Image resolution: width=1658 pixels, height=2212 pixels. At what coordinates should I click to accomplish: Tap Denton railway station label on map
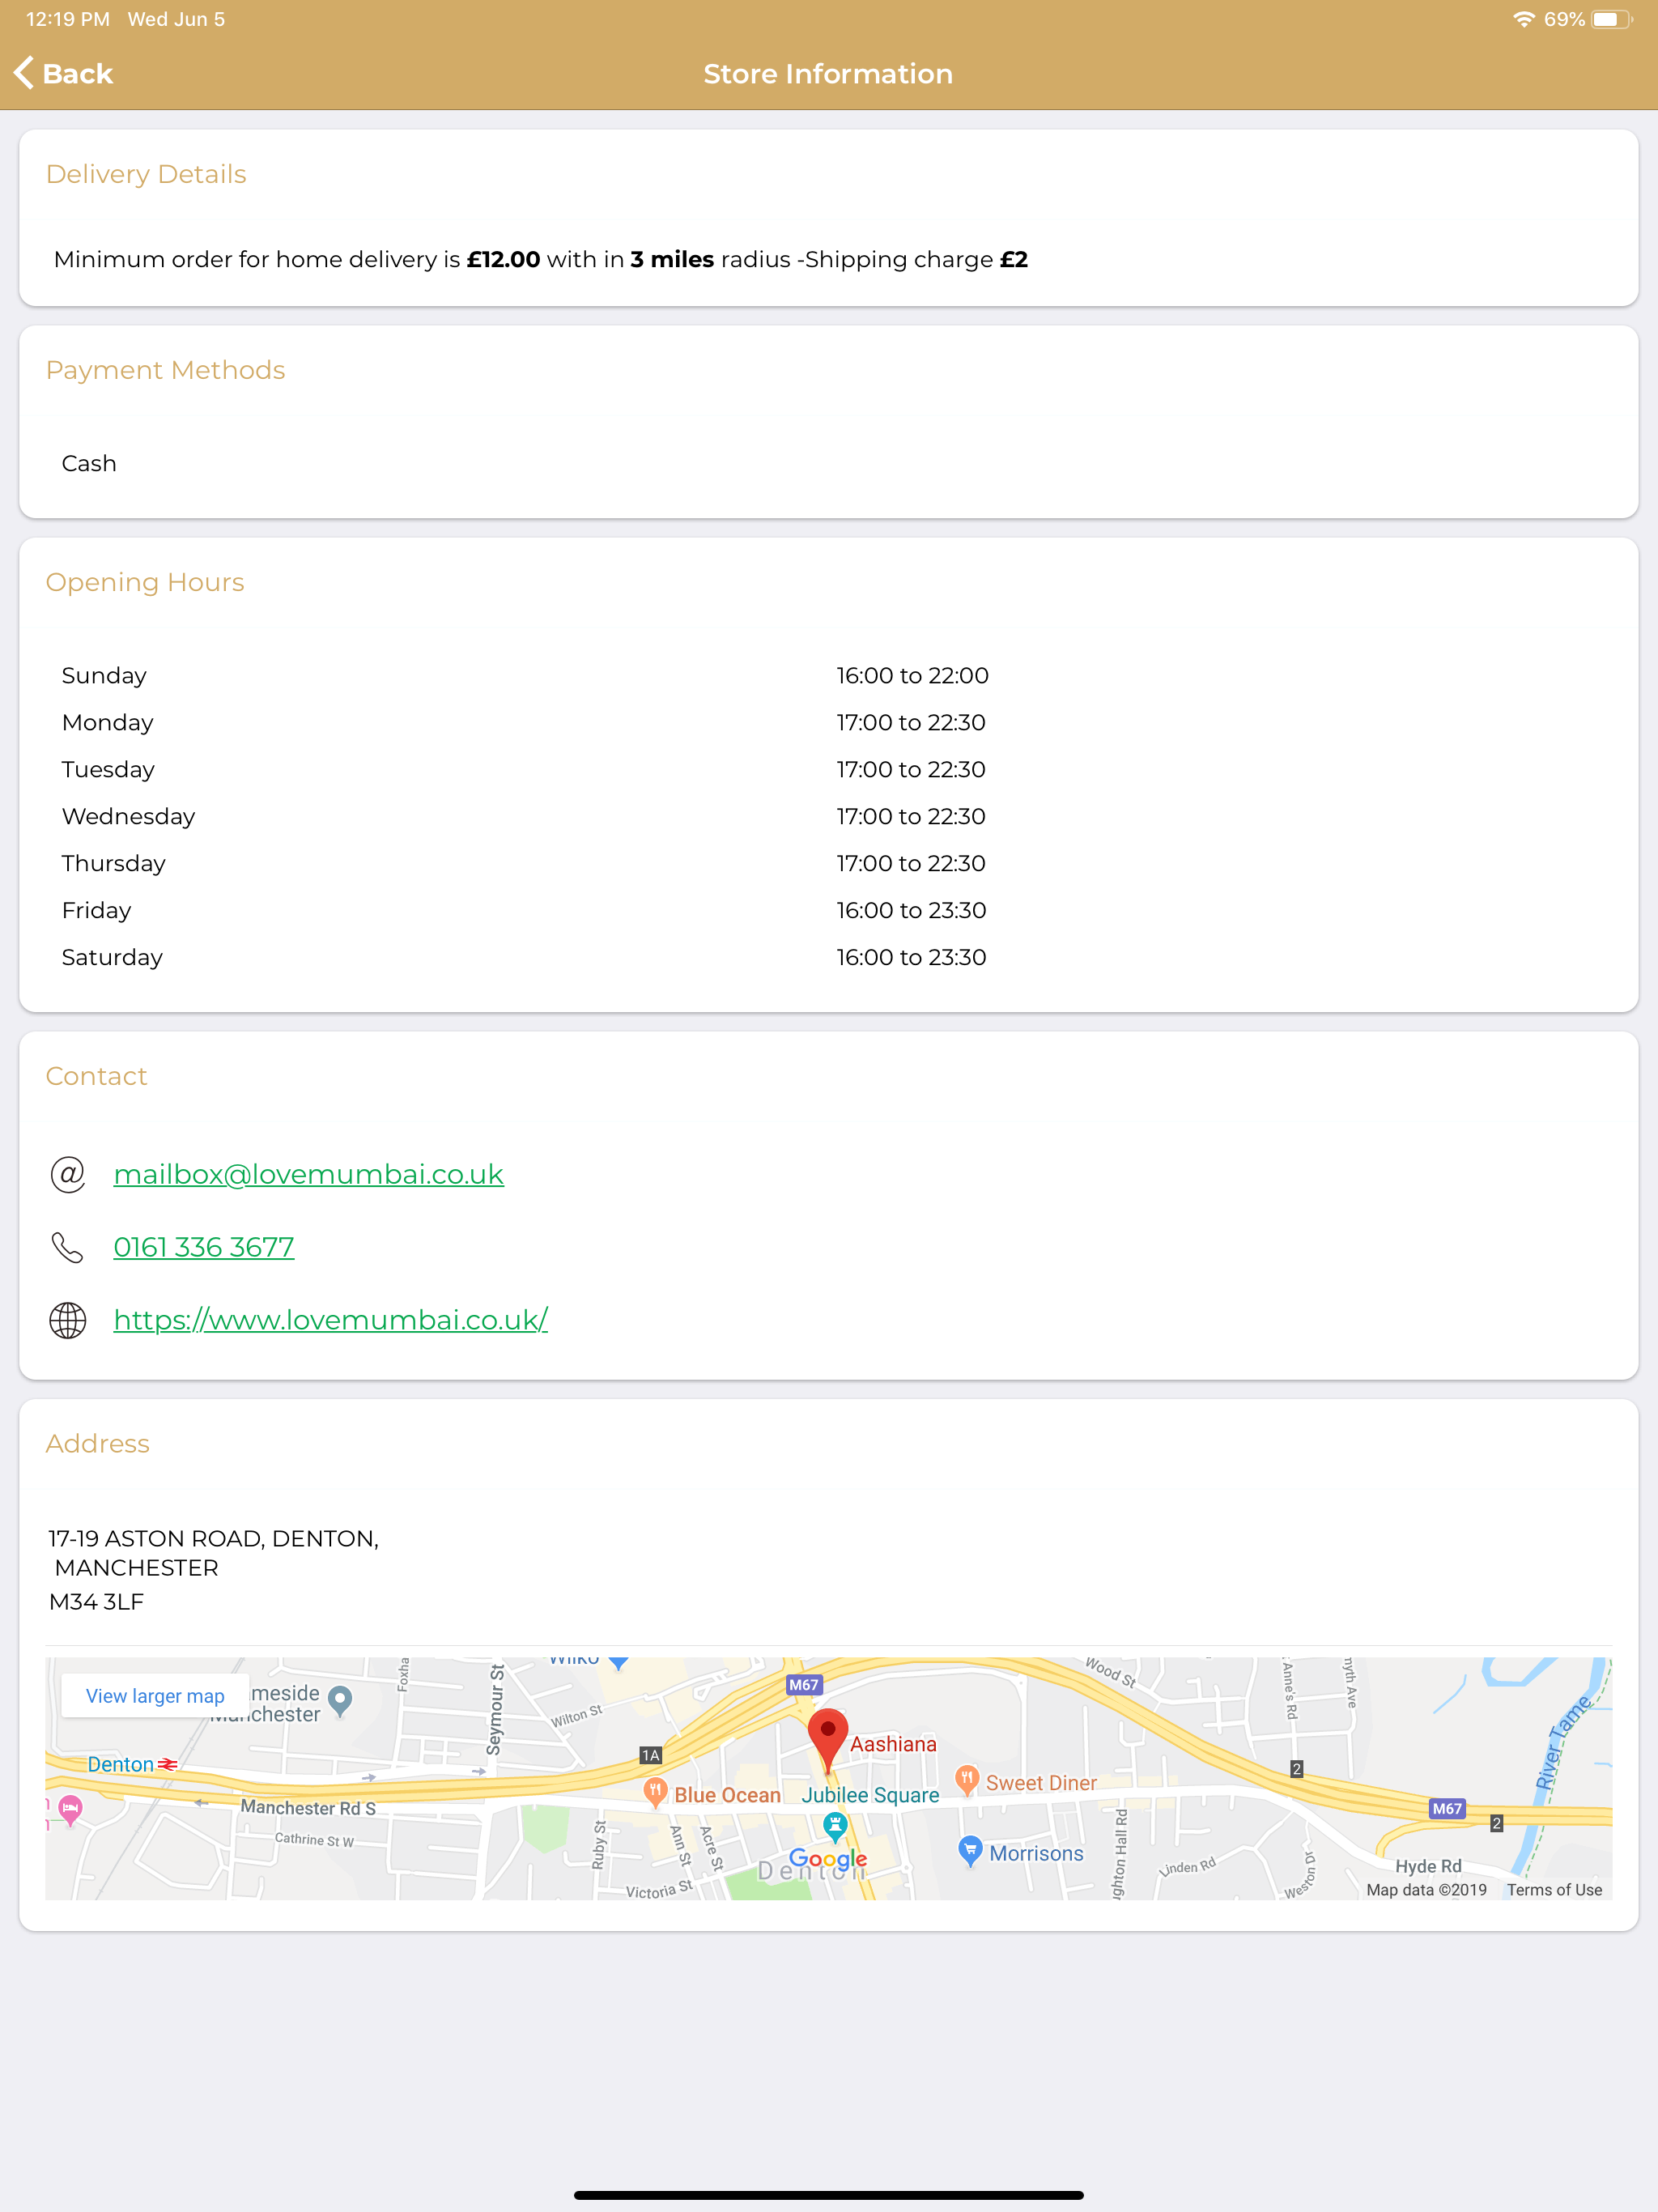[120, 1764]
